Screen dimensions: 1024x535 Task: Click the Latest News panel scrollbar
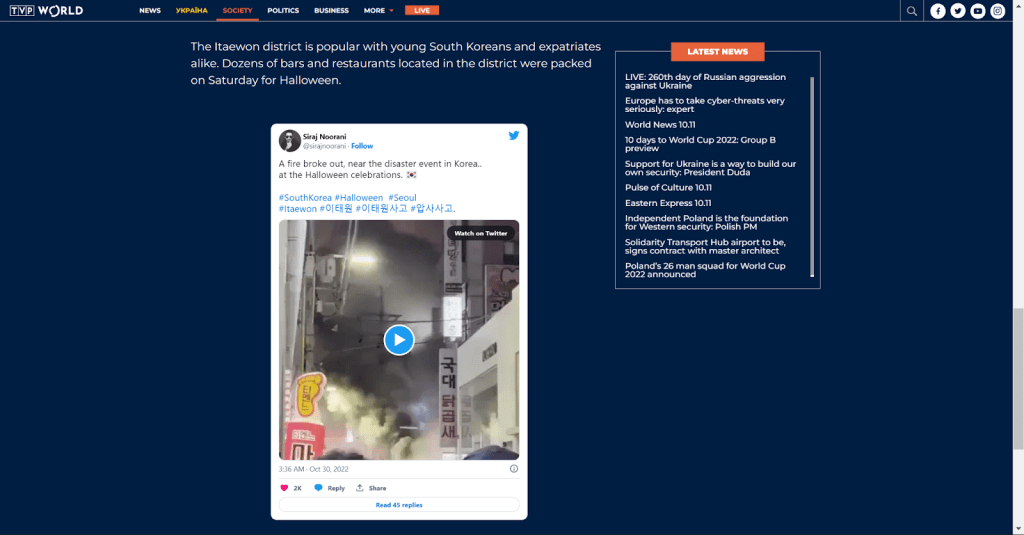point(812,175)
